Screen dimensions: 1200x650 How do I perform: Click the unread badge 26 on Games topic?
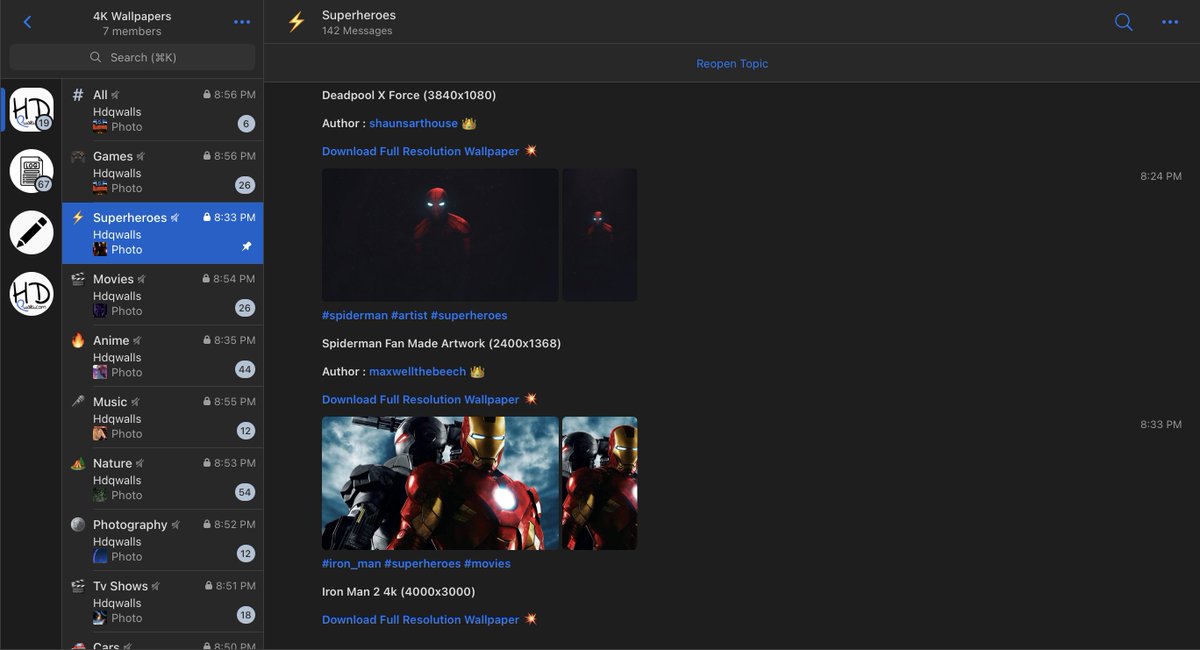point(245,185)
